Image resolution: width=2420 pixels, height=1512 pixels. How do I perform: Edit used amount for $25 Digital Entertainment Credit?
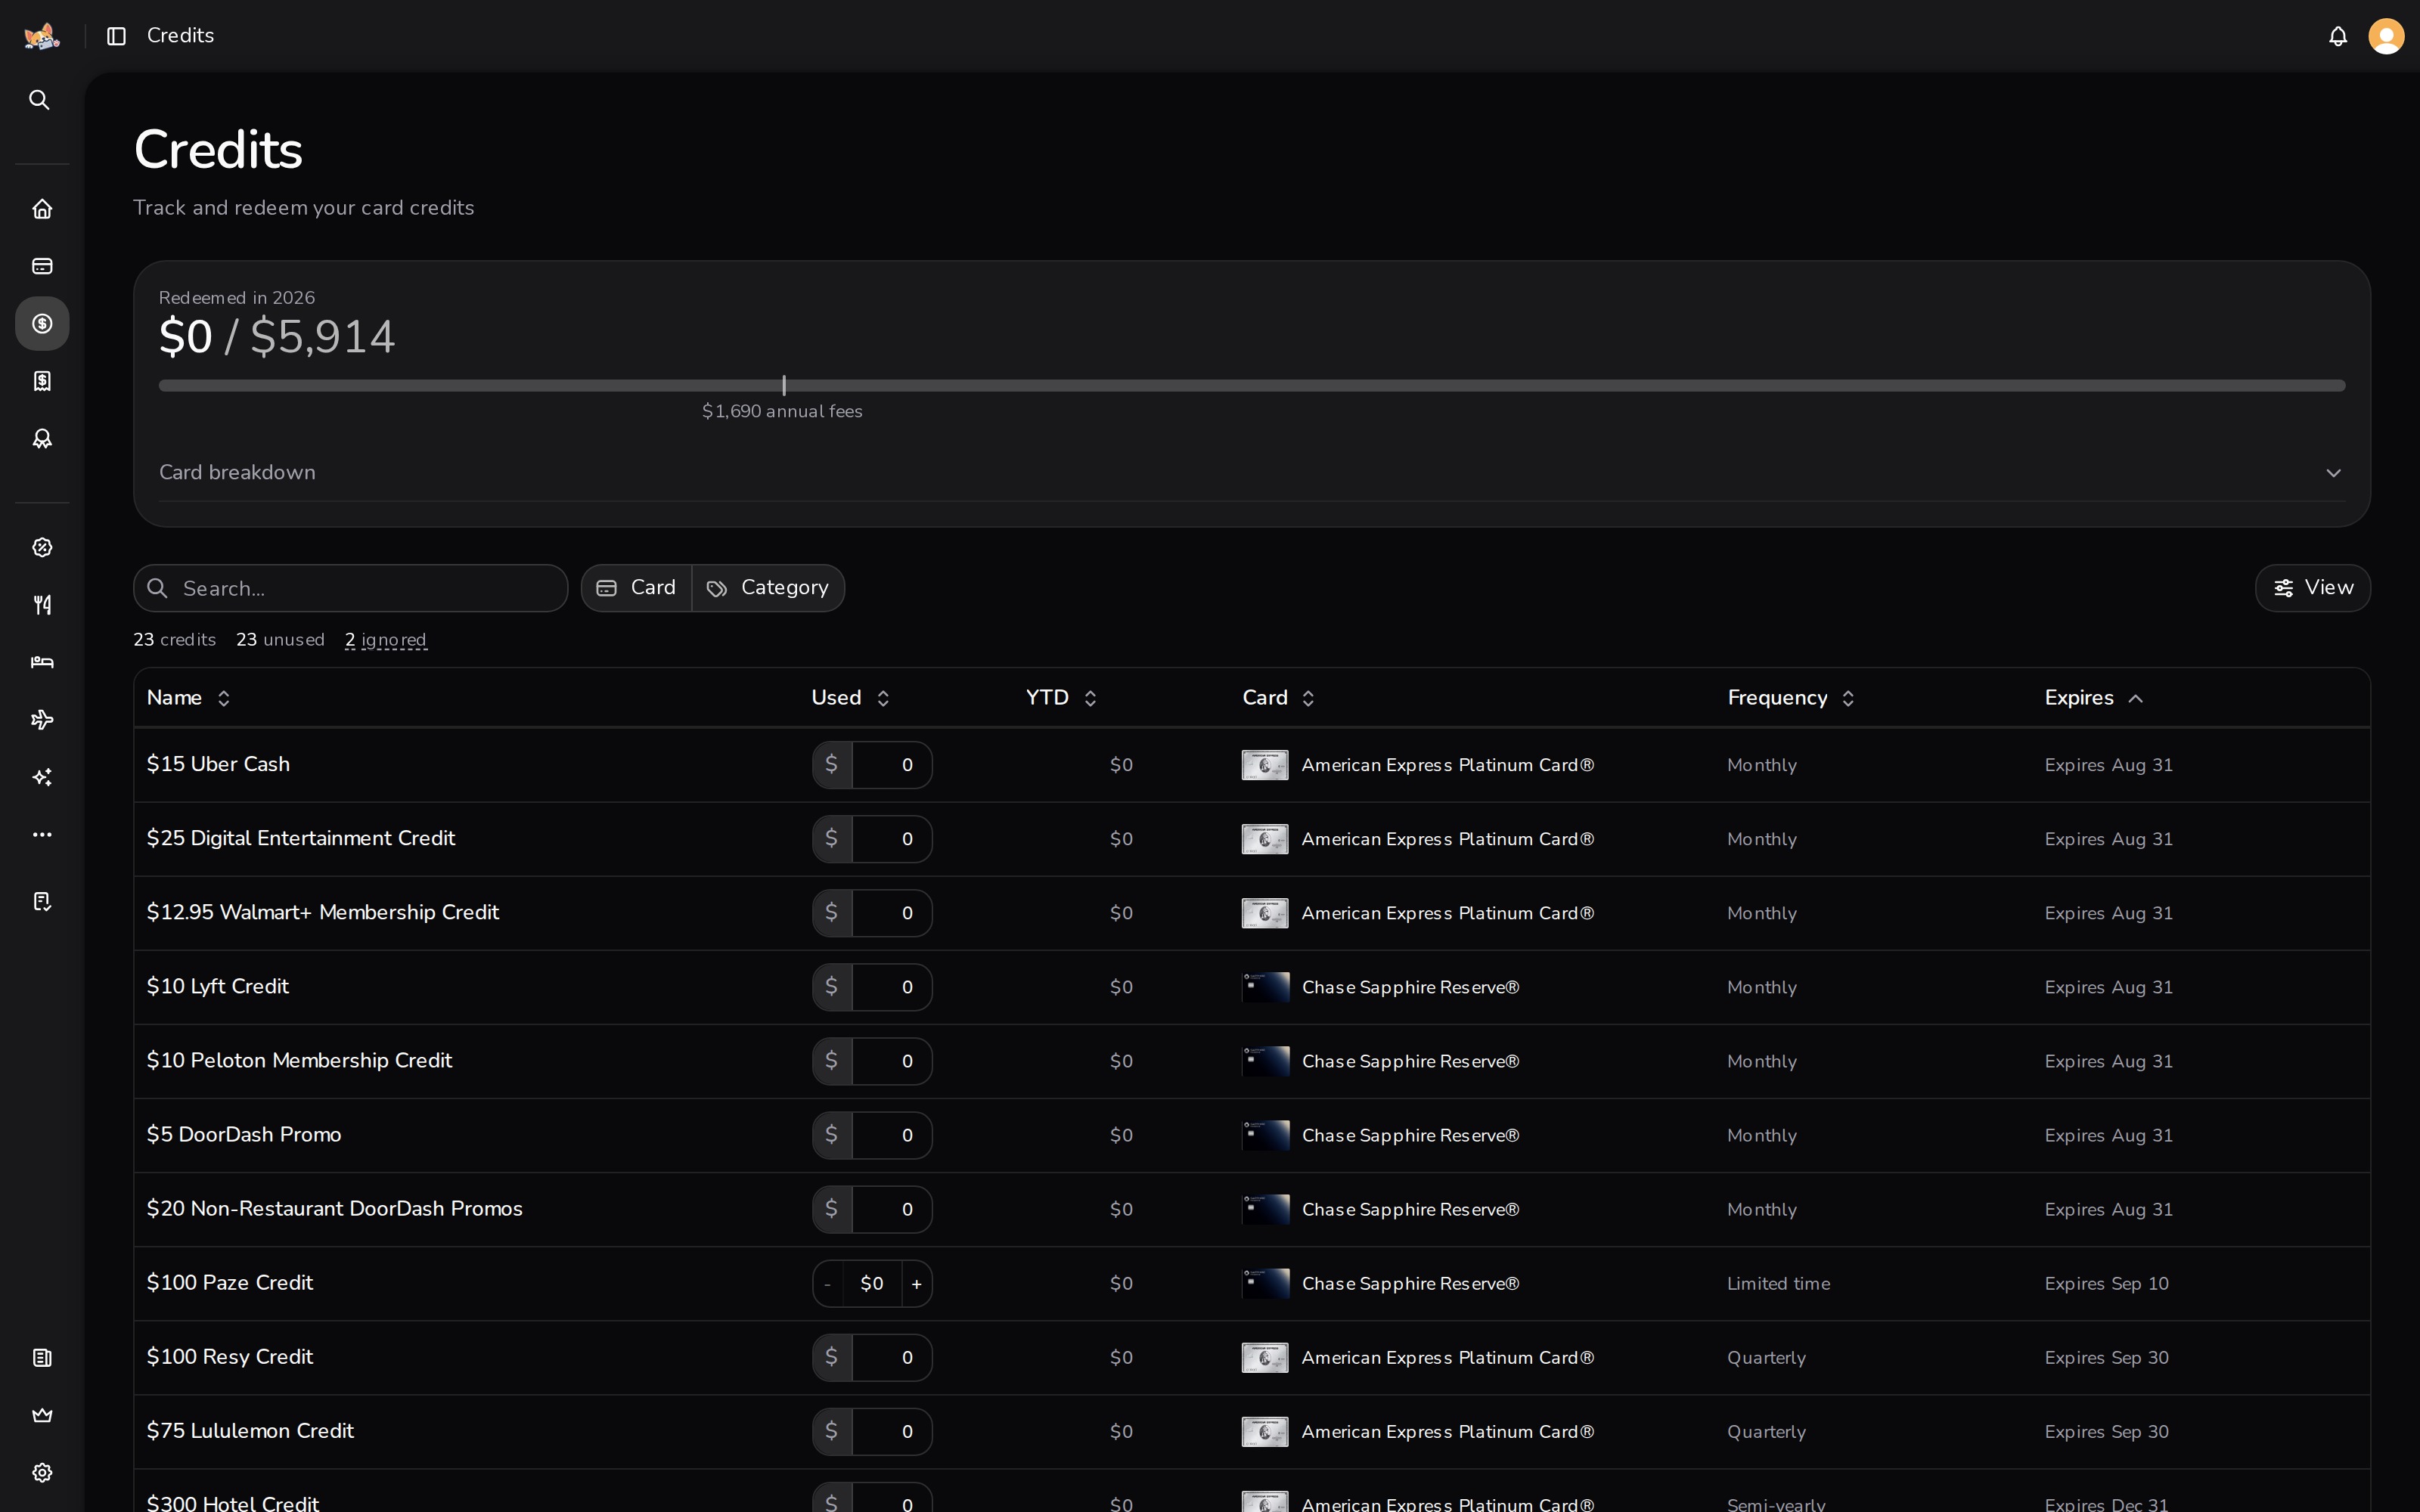click(x=892, y=839)
